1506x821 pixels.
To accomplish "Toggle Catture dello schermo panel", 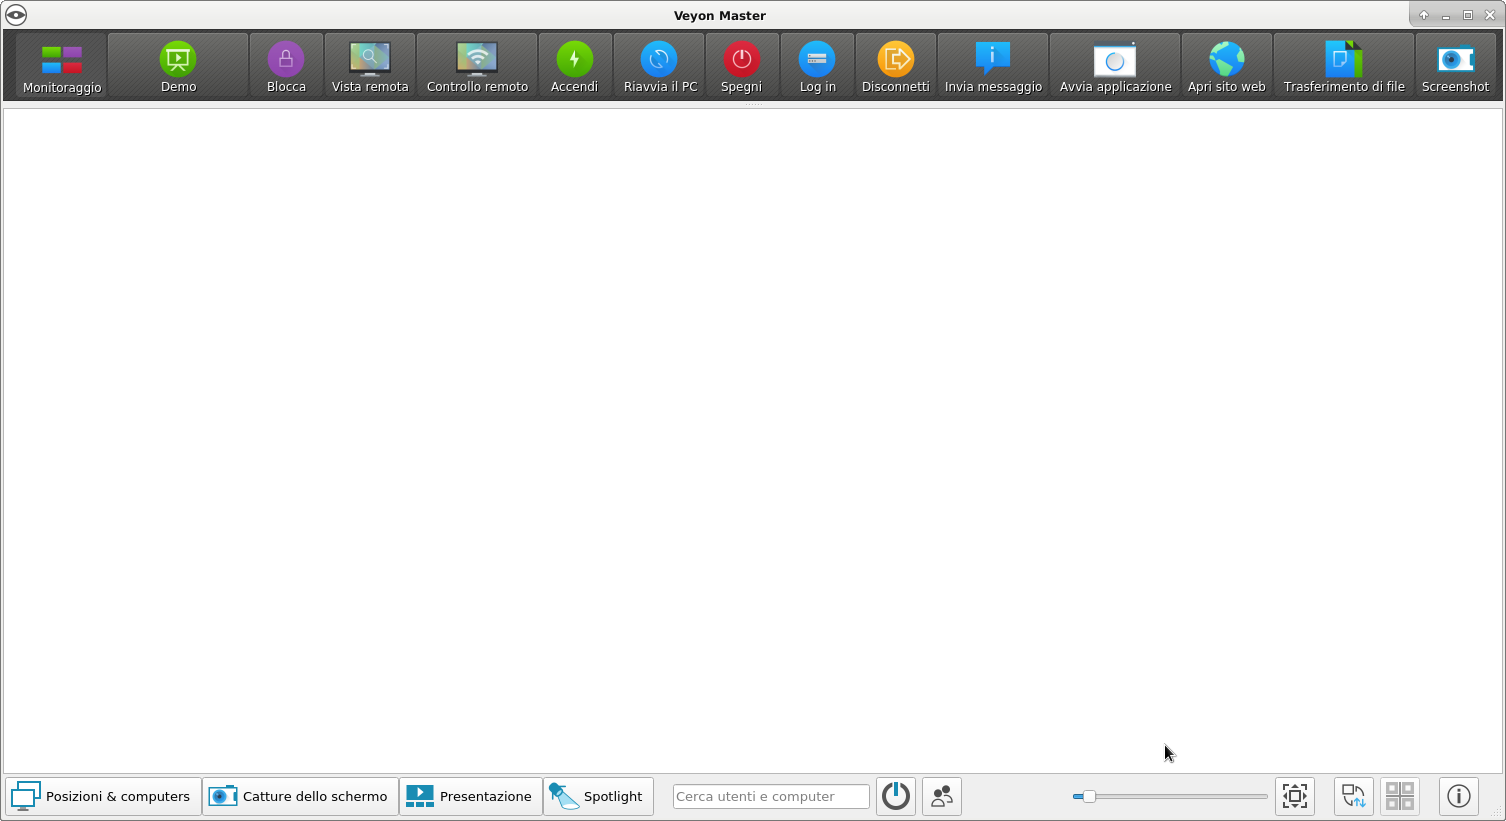I will 300,797.
